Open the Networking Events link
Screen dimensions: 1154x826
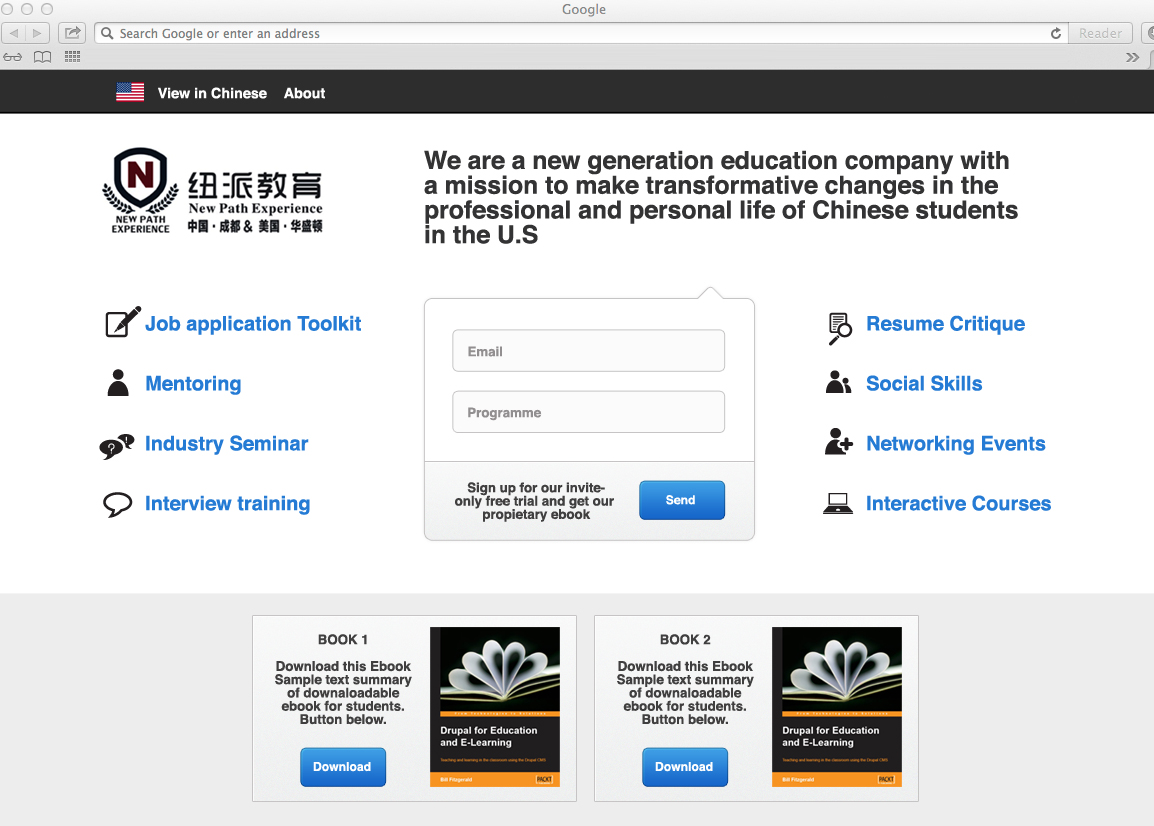956,443
